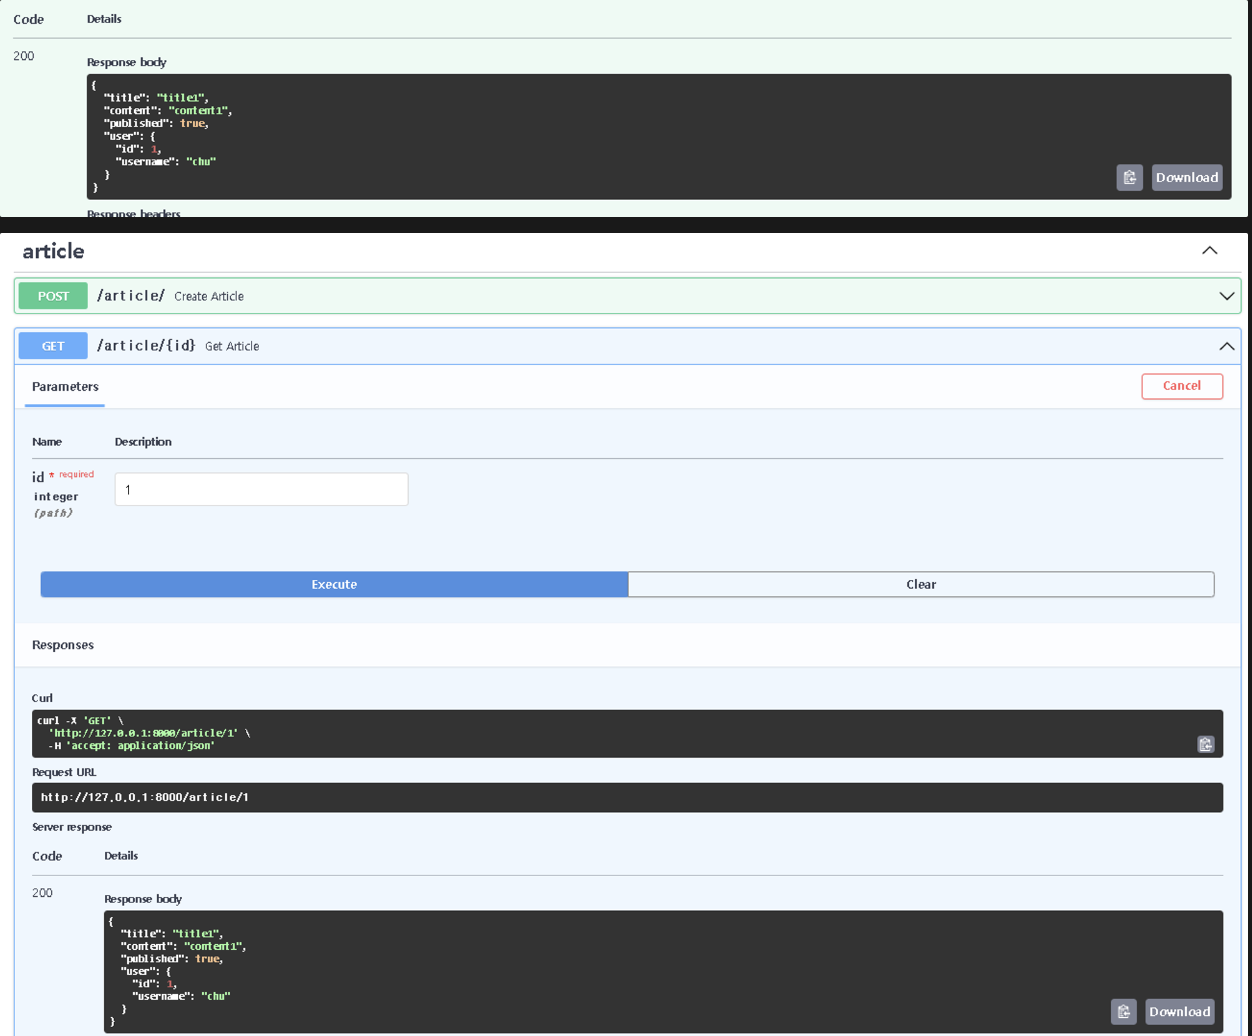Collapse the article section chevron
The image size is (1252, 1036).
pyautogui.click(x=1209, y=251)
